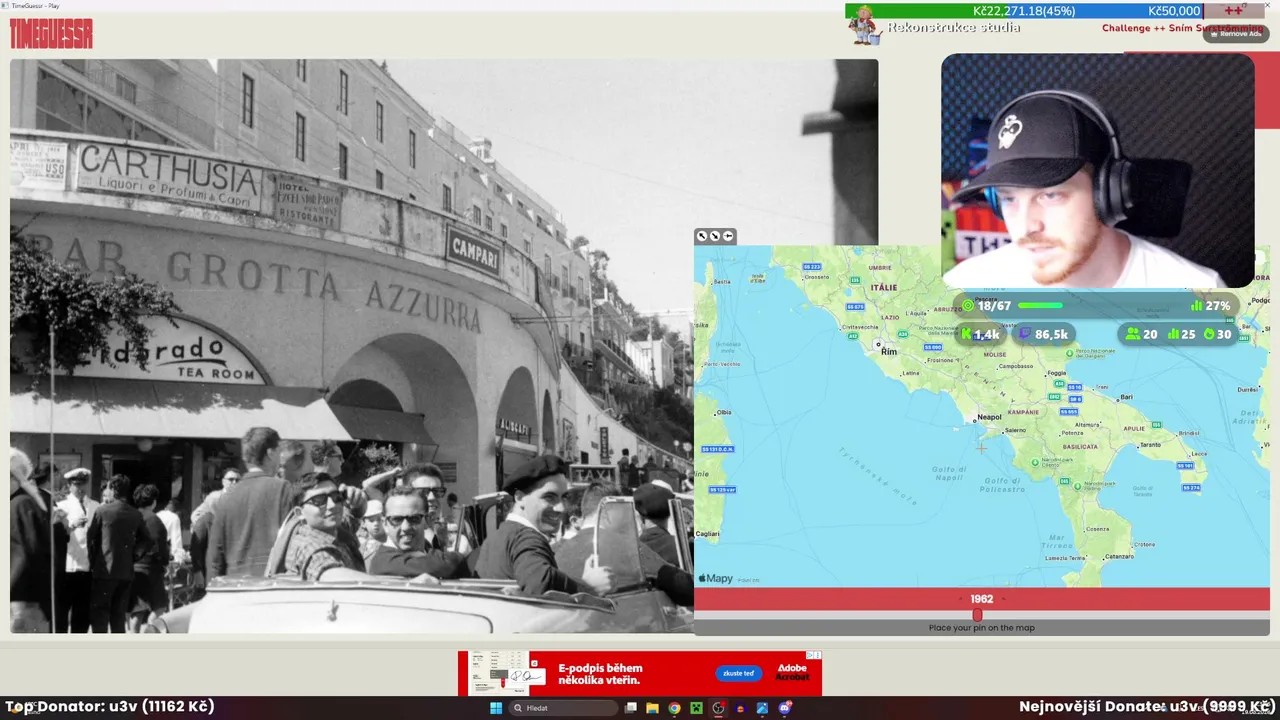Click the Mapy logo on the map

(716, 578)
